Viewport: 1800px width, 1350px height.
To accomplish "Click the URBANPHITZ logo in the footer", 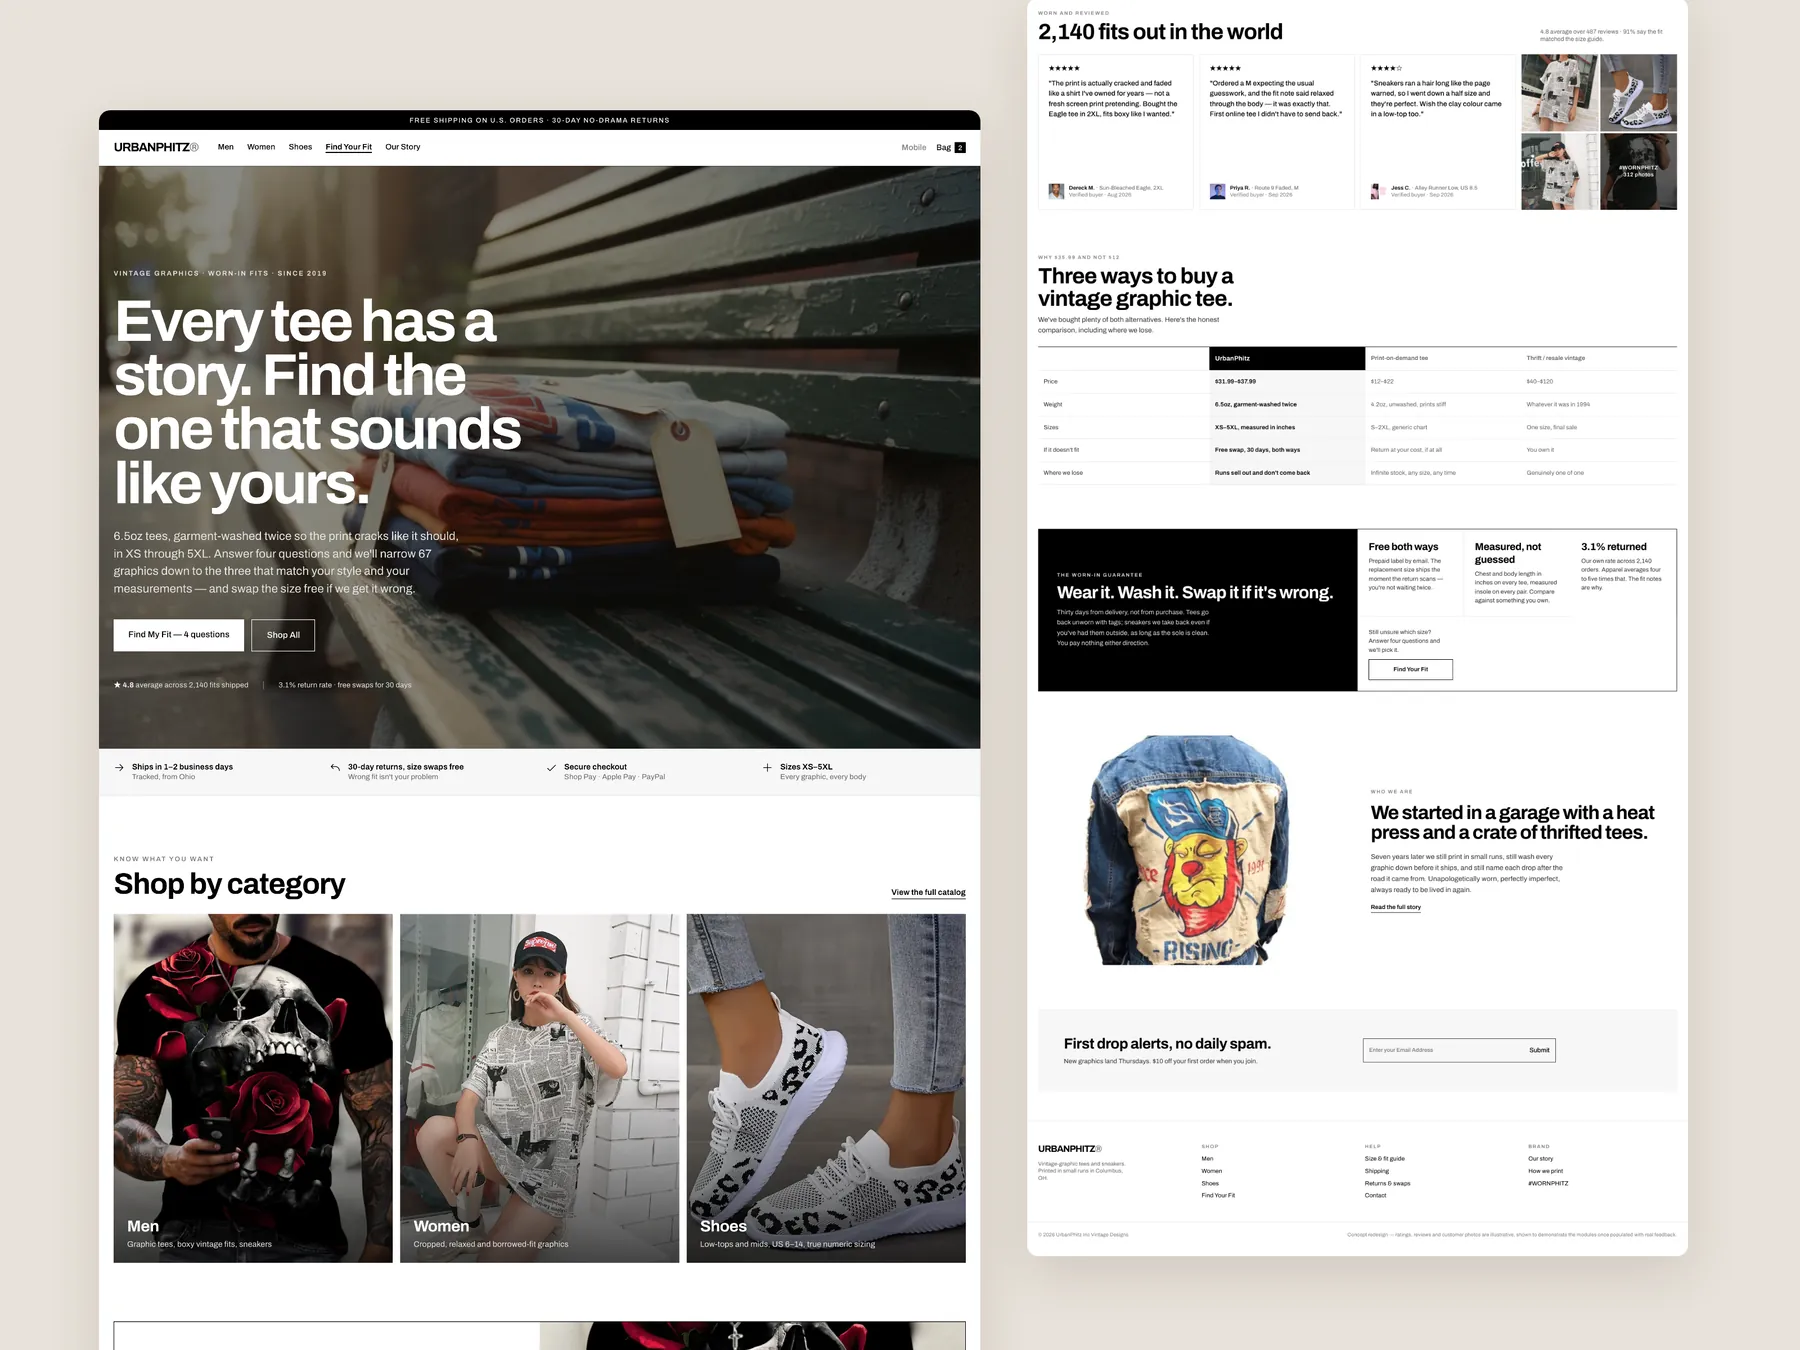I will [x=1070, y=1149].
